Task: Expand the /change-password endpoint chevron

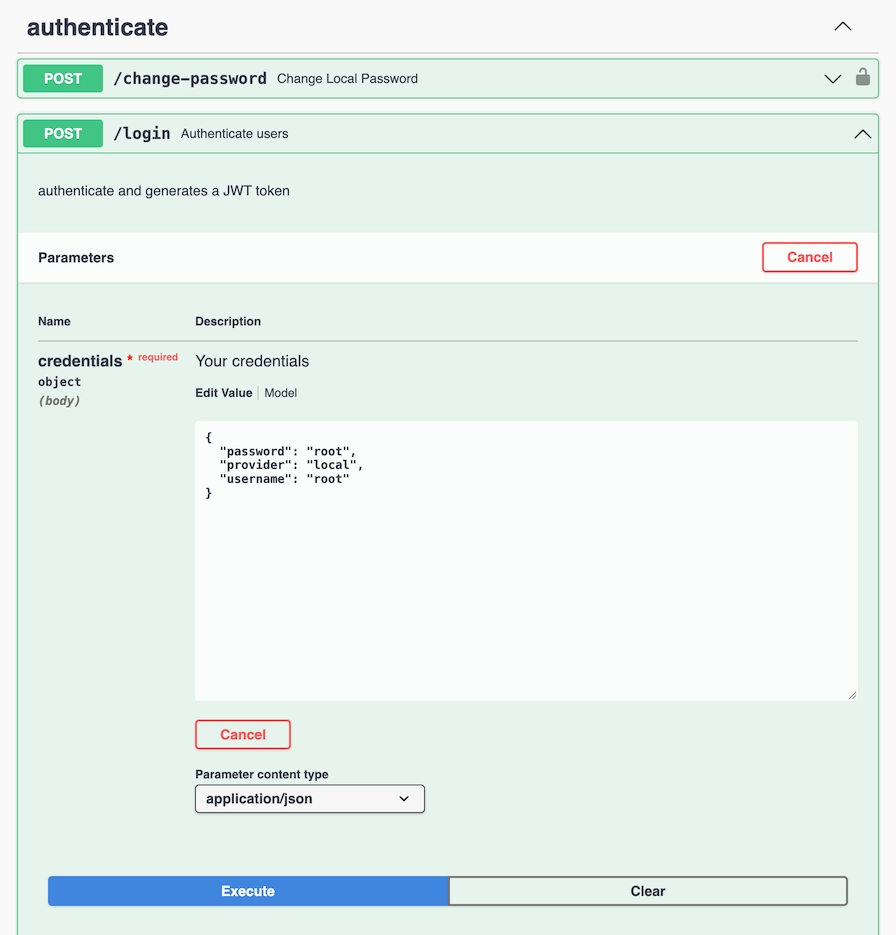Action: pyautogui.click(x=832, y=79)
